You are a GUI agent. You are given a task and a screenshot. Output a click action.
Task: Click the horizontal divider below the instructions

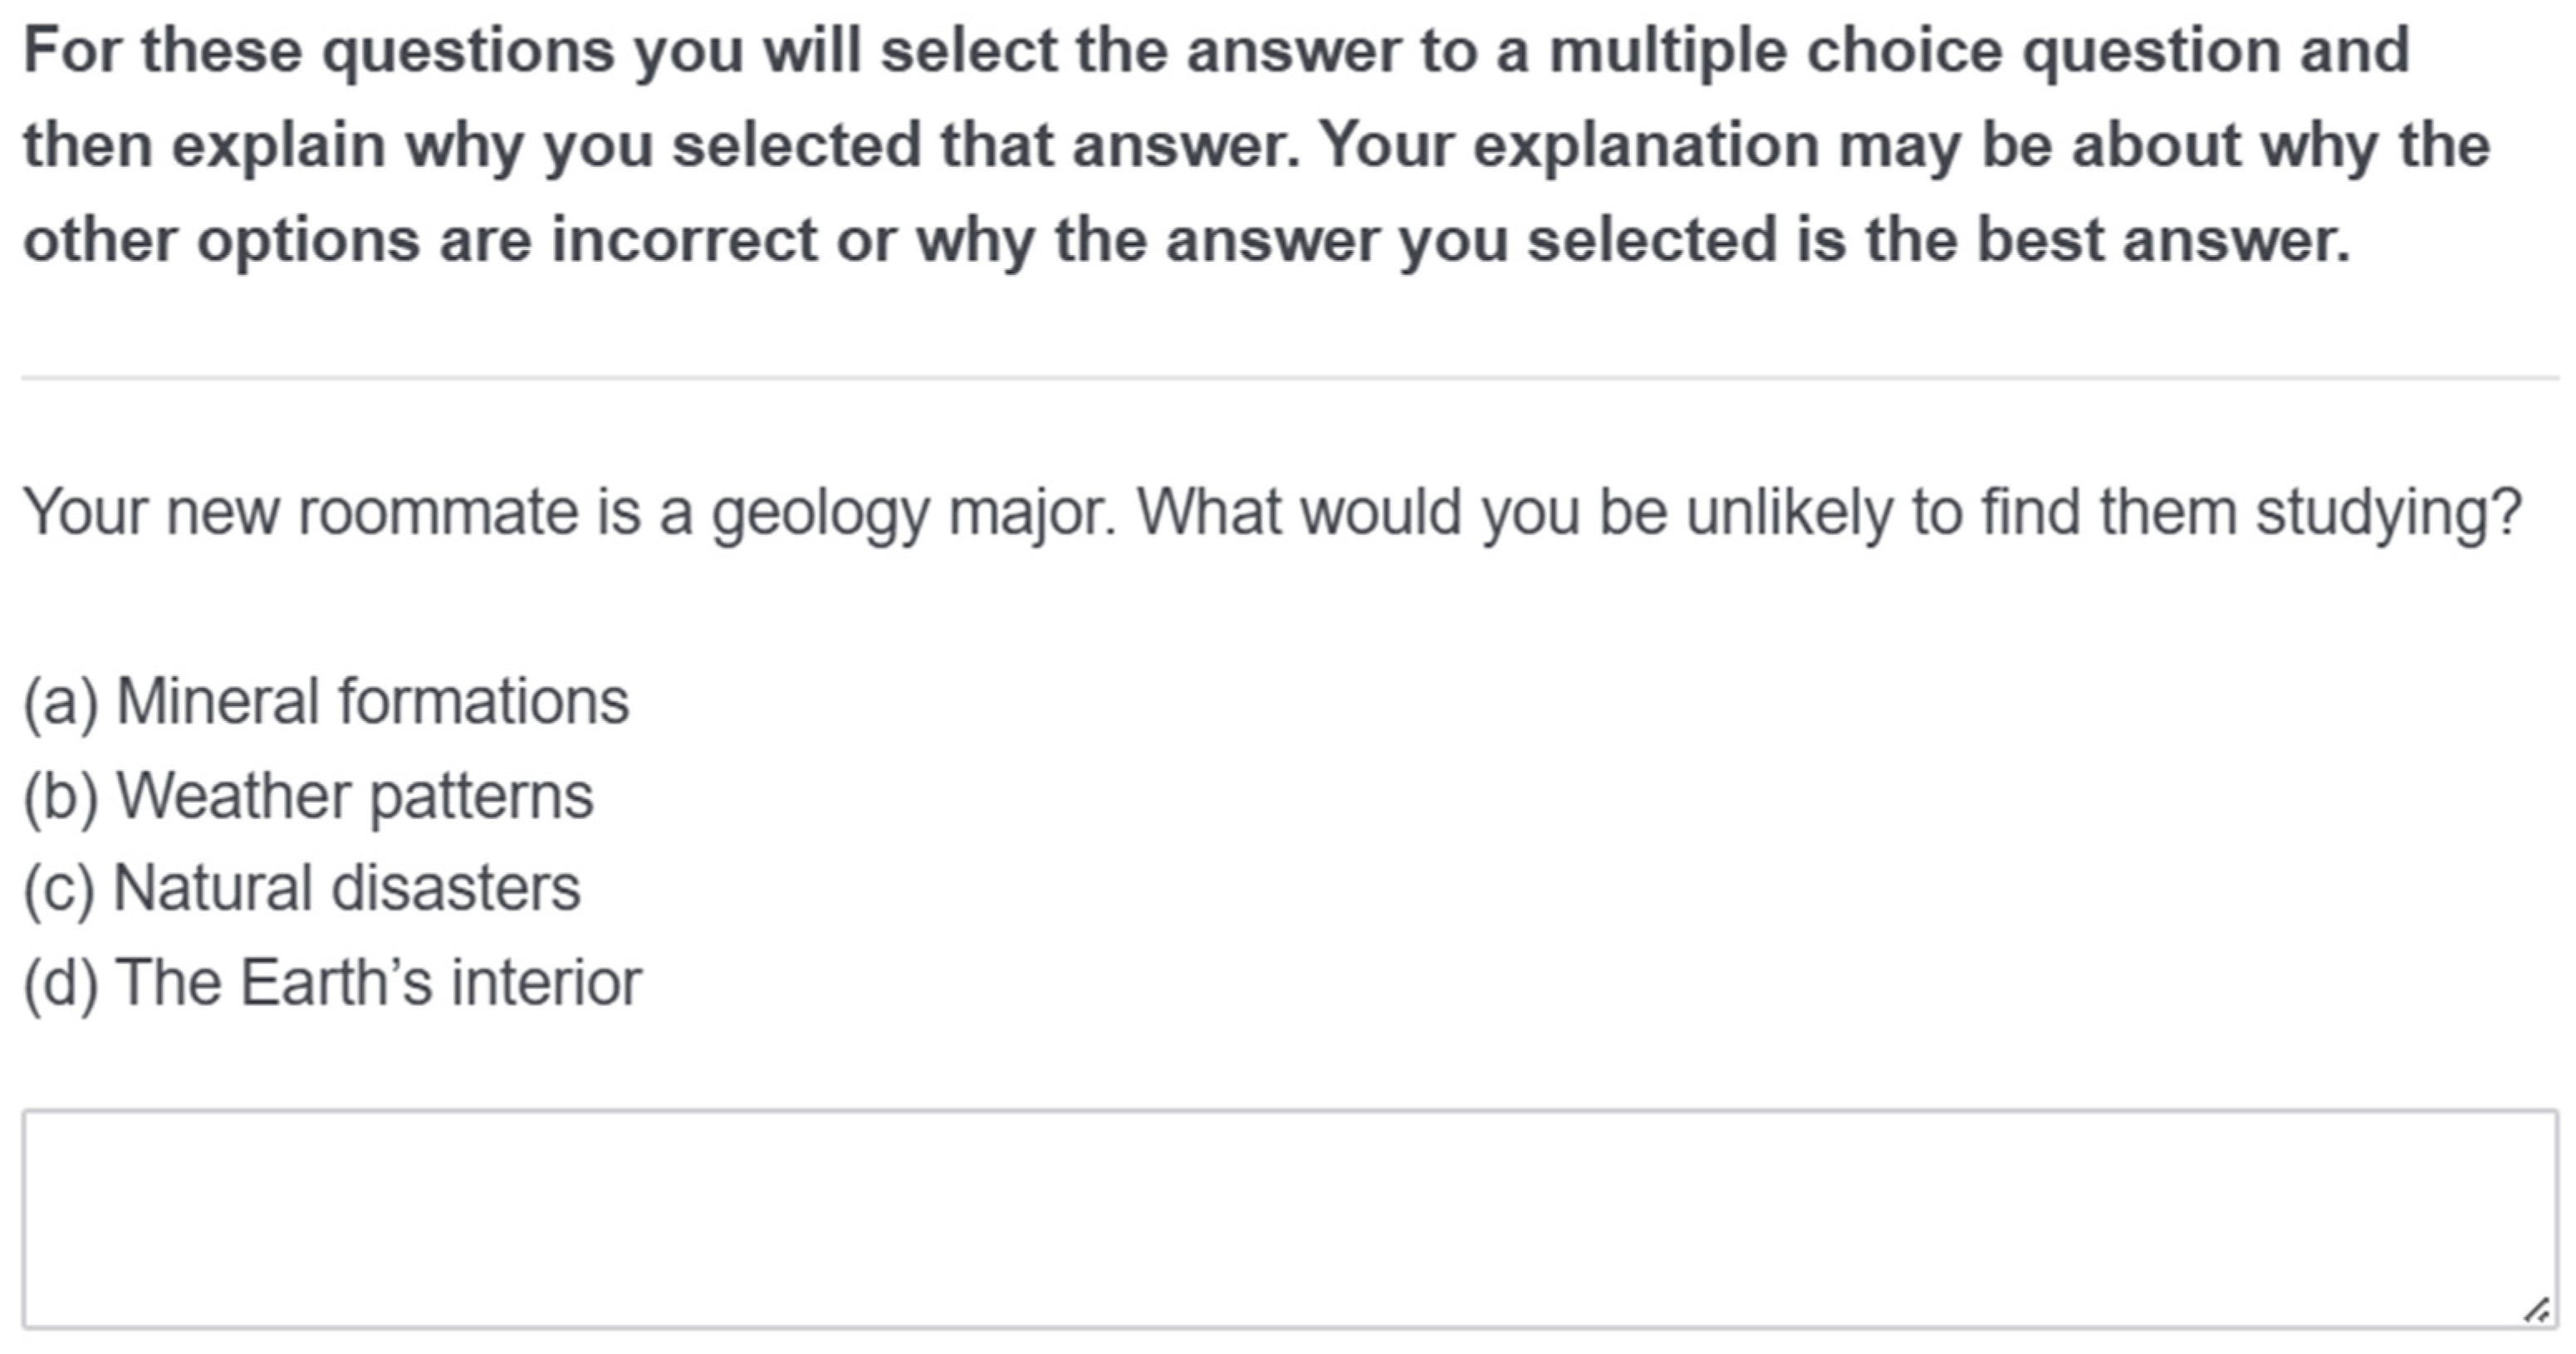coord(1288,378)
